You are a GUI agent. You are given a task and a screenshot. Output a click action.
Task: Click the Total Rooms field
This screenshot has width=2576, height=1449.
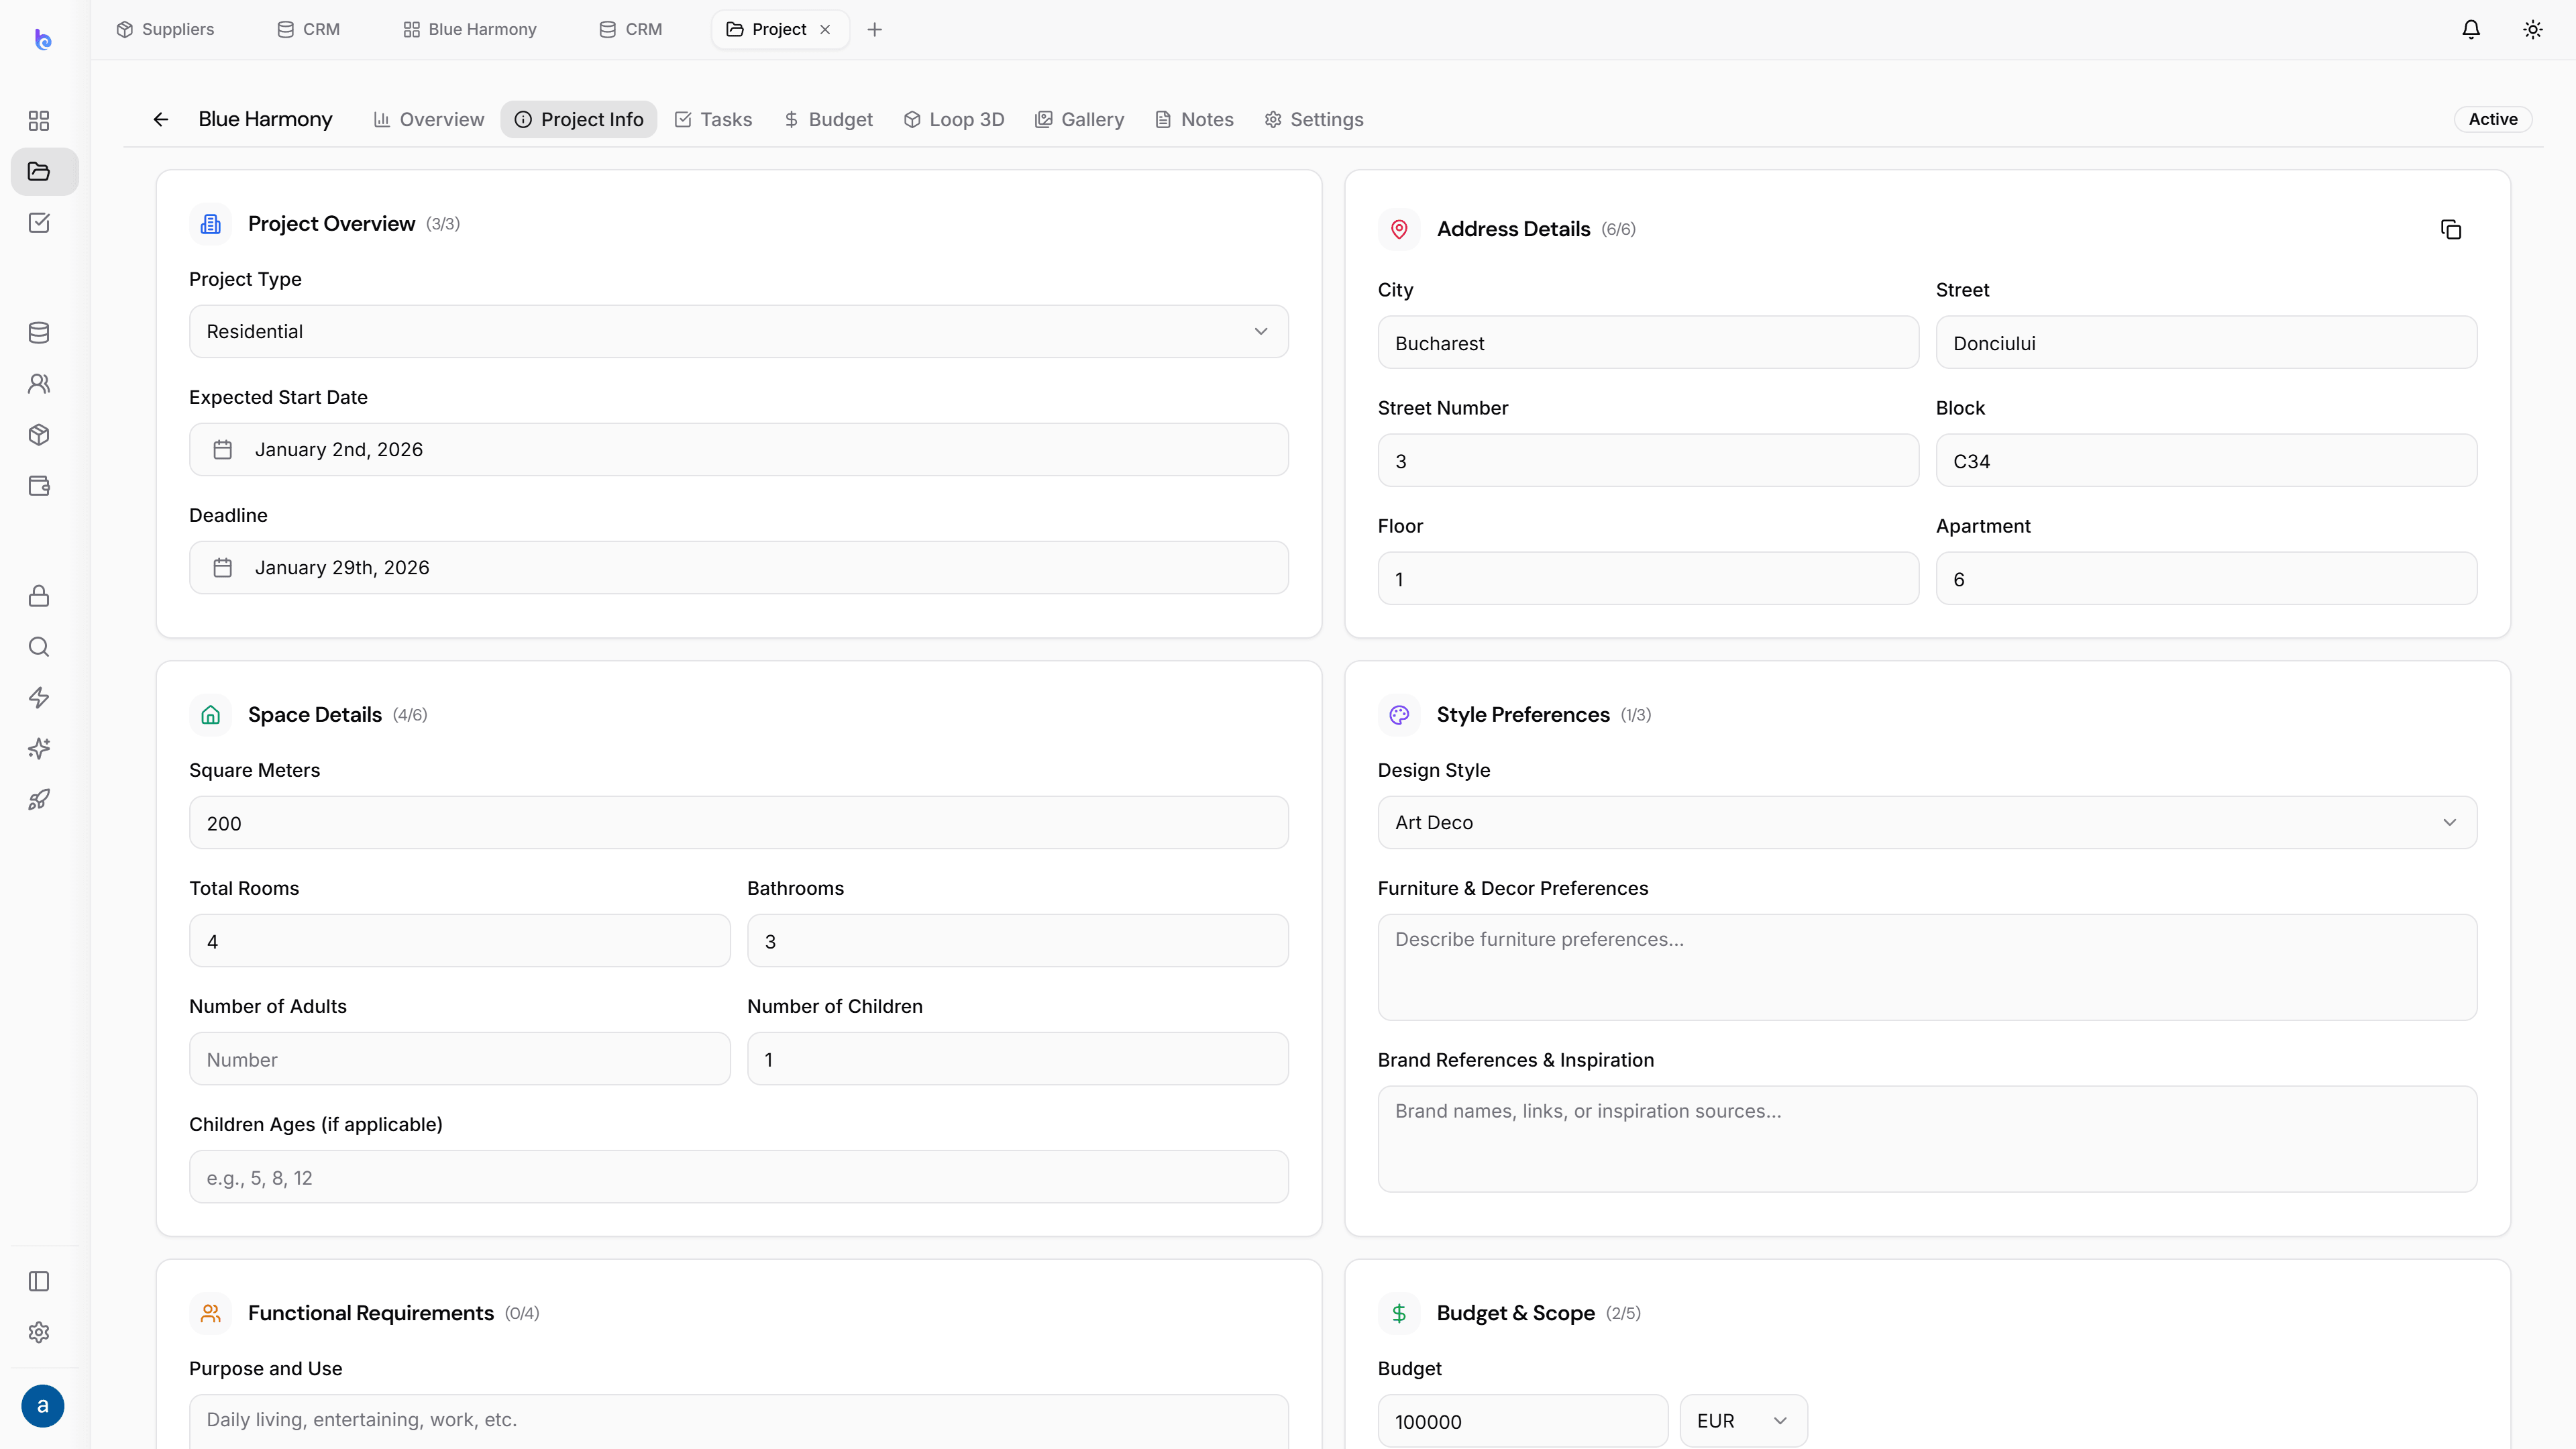[460, 941]
